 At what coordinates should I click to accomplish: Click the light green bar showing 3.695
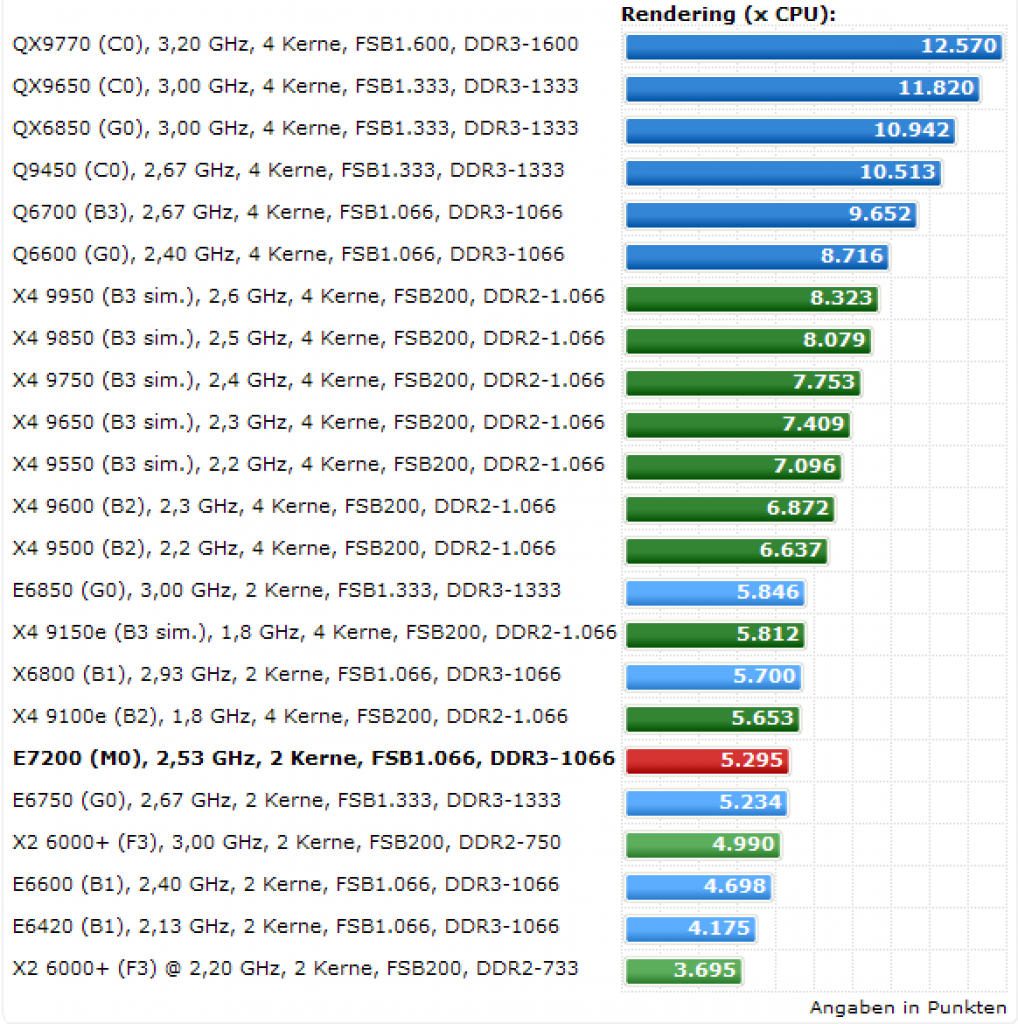684,970
